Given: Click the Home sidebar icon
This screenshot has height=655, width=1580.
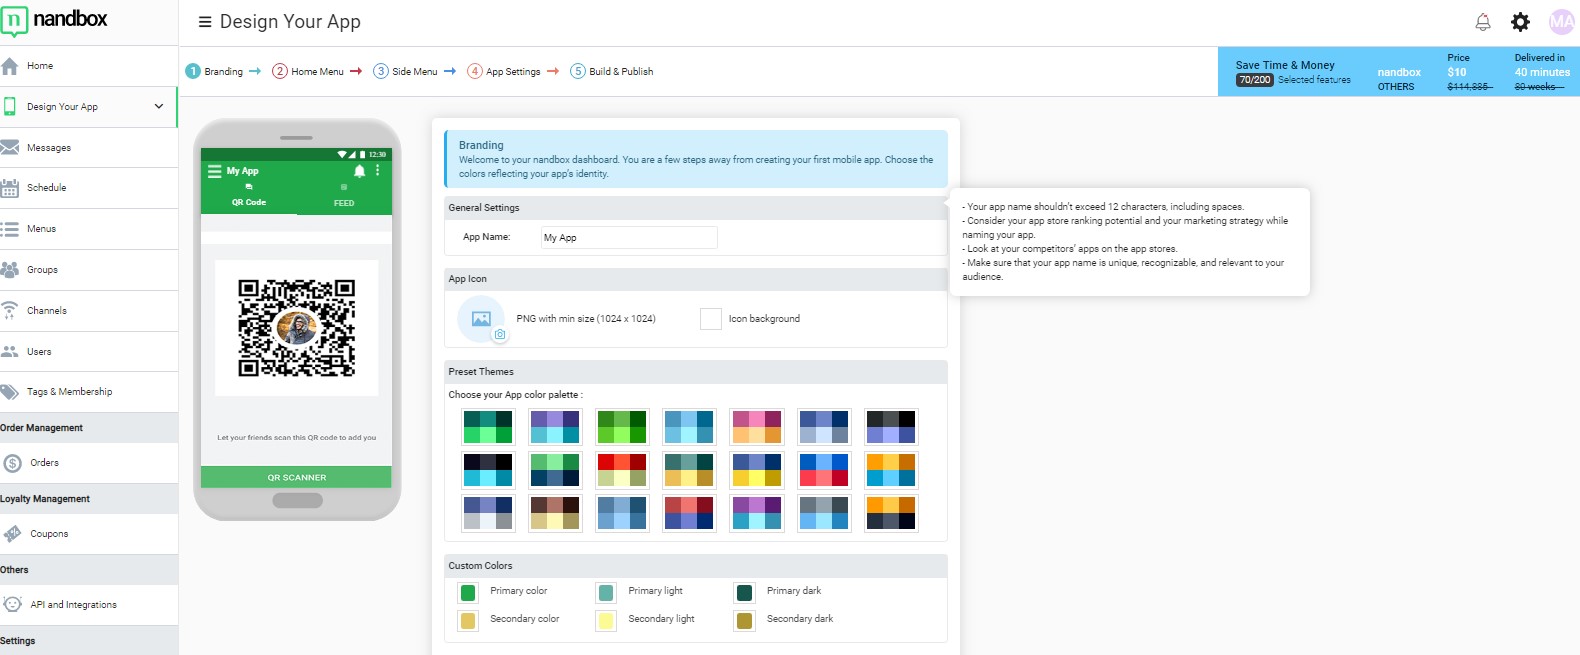Looking at the screenshot, I should point(10,66).
